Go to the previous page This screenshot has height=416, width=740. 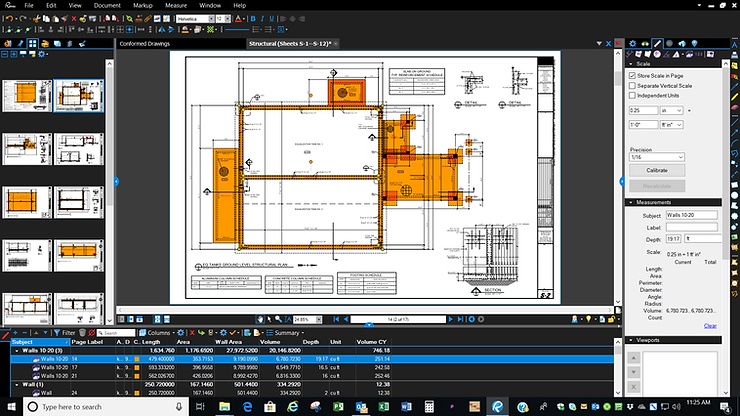tap(346, 319)
